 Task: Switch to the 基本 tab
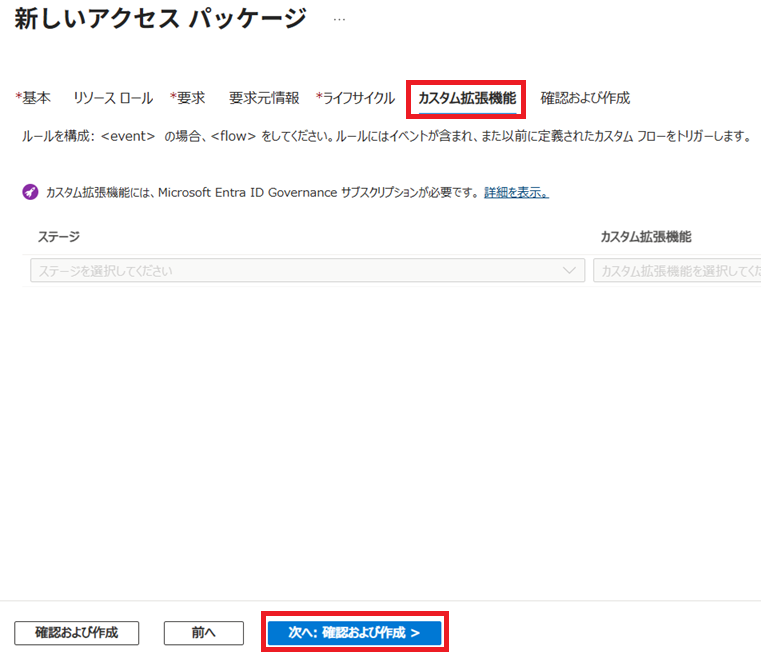click(35, 98)
